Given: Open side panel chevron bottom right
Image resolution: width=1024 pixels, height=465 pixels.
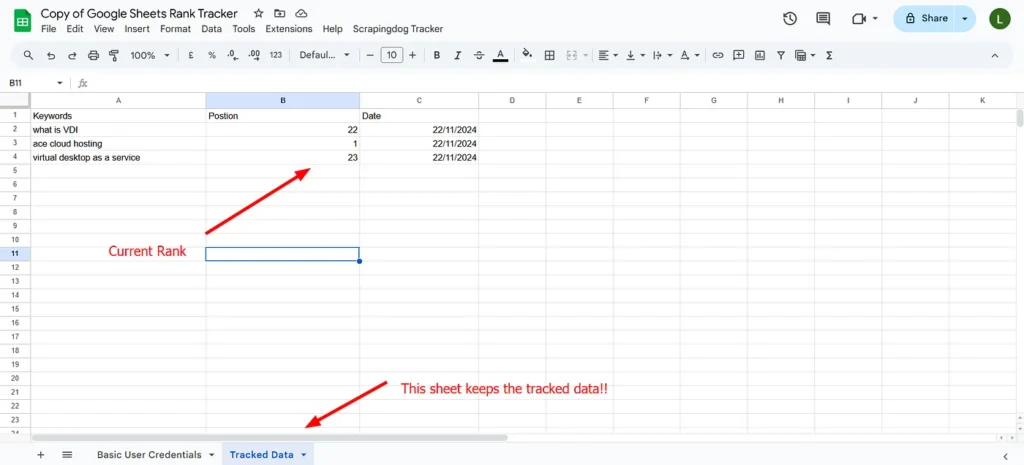Looking at the screenshot, I should click(x=1004, y=455).
